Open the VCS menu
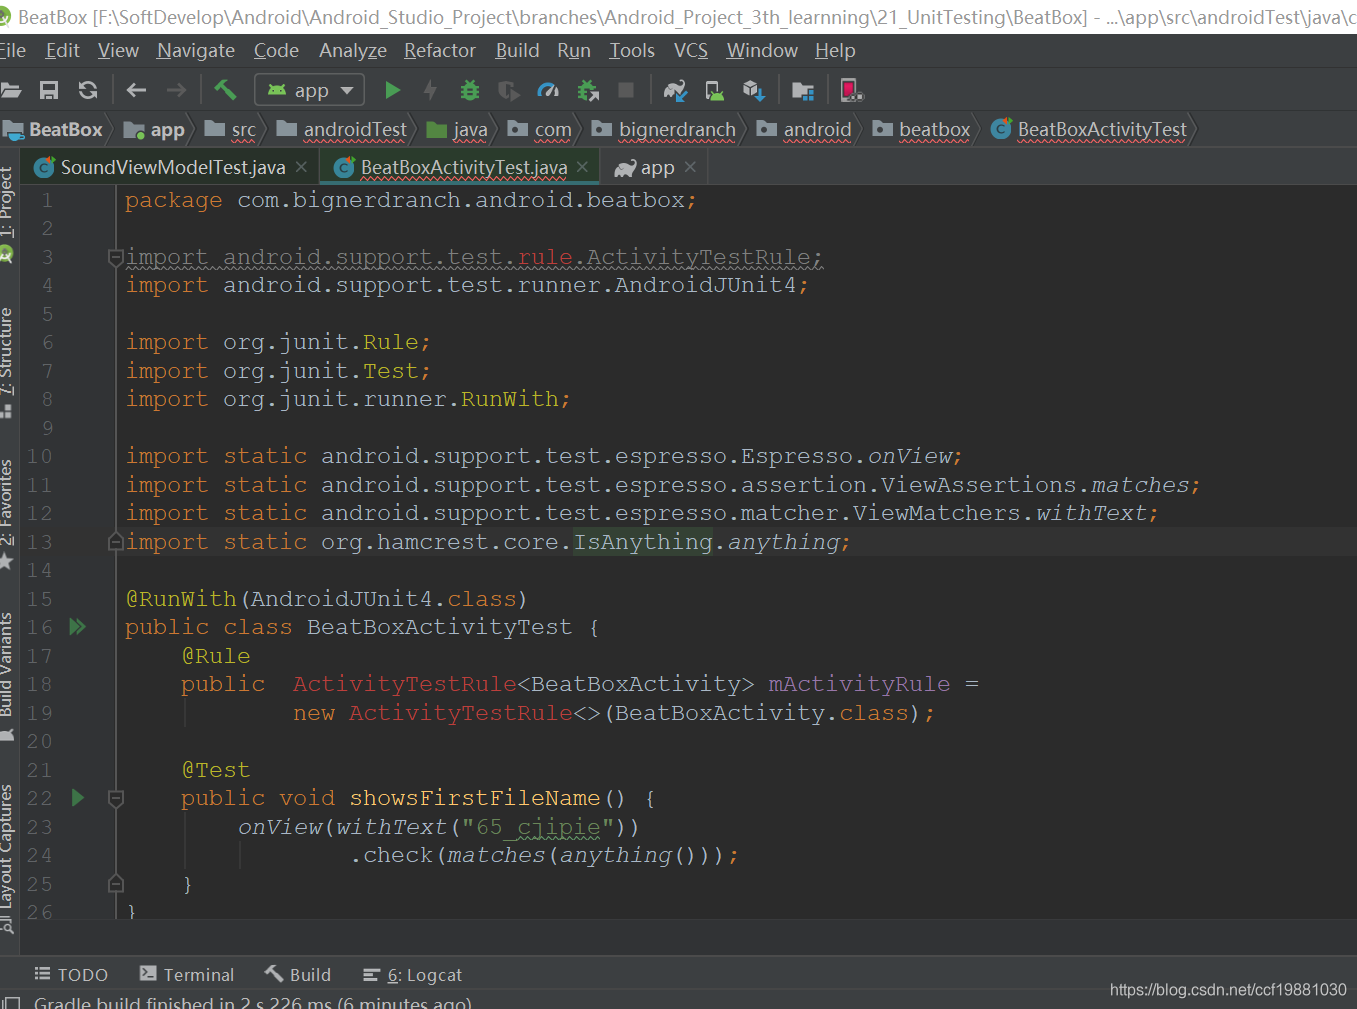Image resolution: width=1357 pixels, height=1009 pixels. pyautogui.click(x=691, y=51)
